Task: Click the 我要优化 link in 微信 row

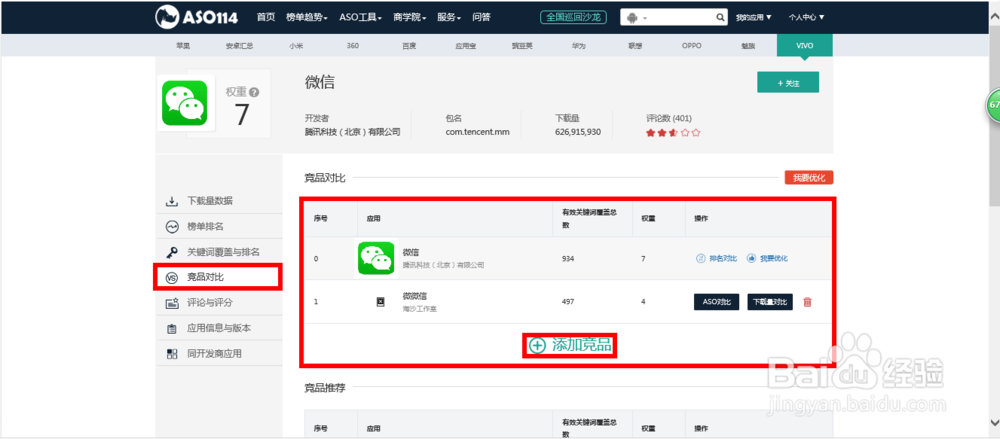Action: click(x=767, y=258)
